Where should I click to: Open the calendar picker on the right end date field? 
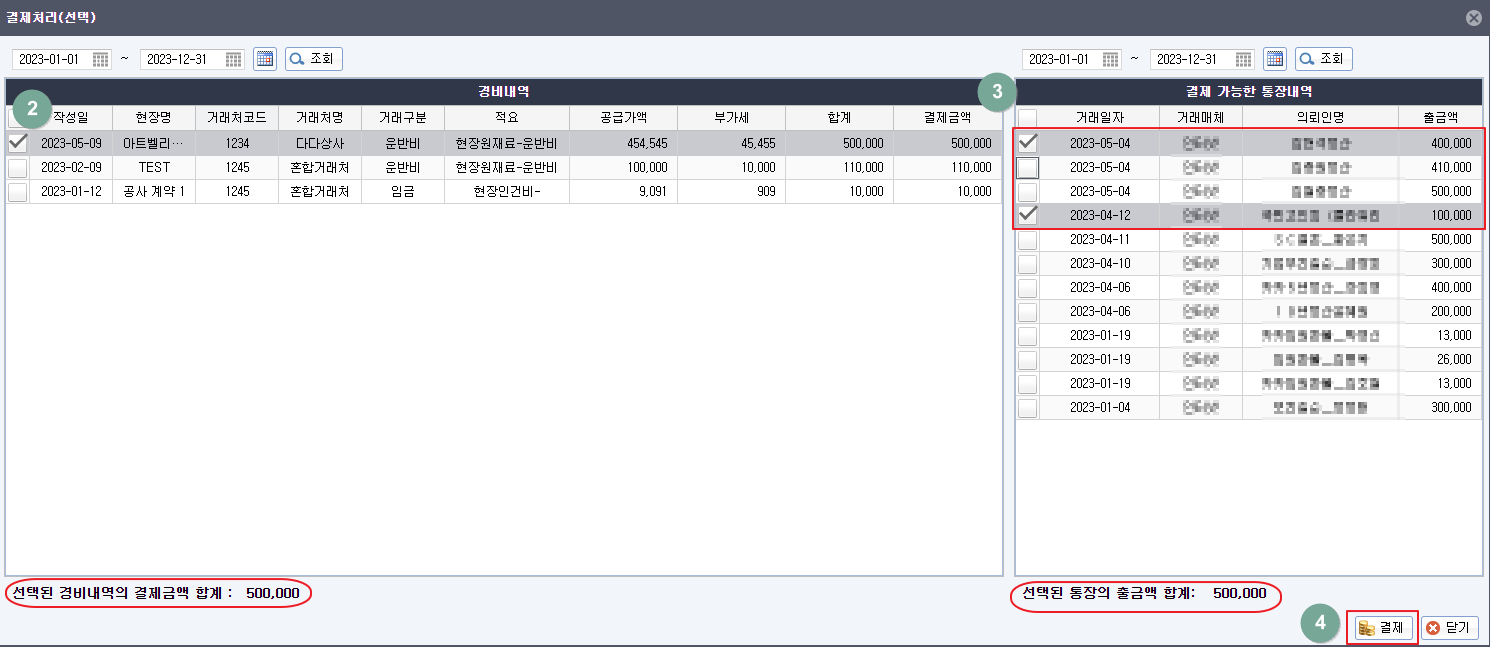click(1243, 59)
